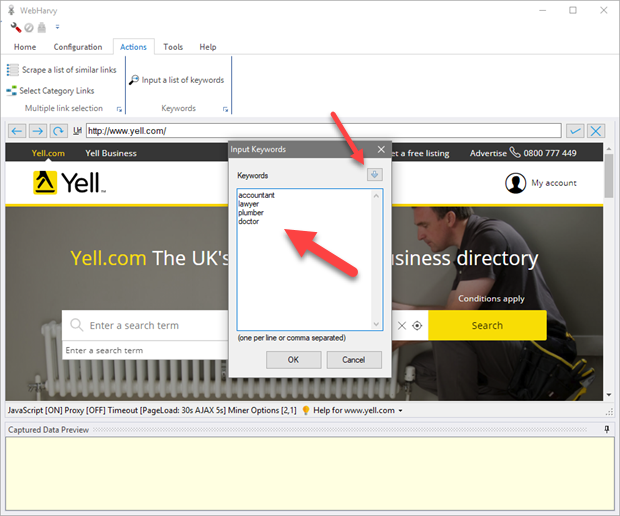Open the quick access toolbar customize dropdown
620x516 pixels.
pos(57,27)
